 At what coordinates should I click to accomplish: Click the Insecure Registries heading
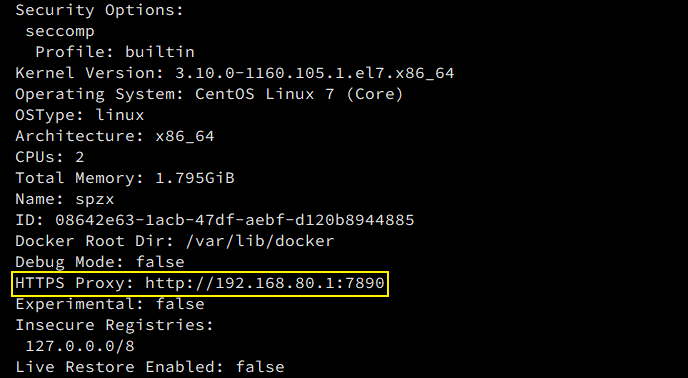tap(115, 325)
